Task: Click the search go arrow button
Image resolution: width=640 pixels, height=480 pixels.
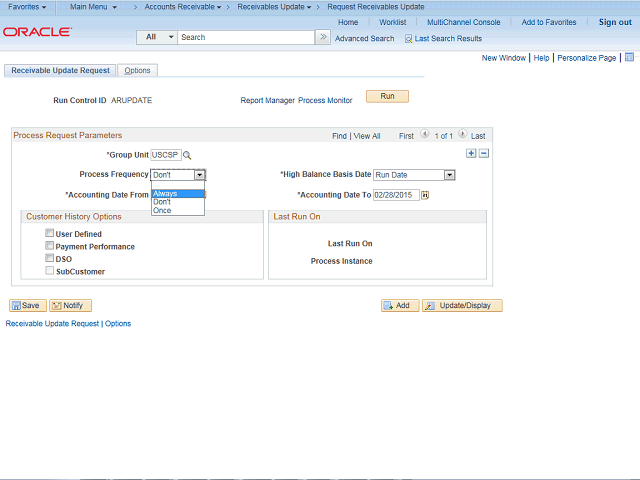Action: [x=323, y=37]
